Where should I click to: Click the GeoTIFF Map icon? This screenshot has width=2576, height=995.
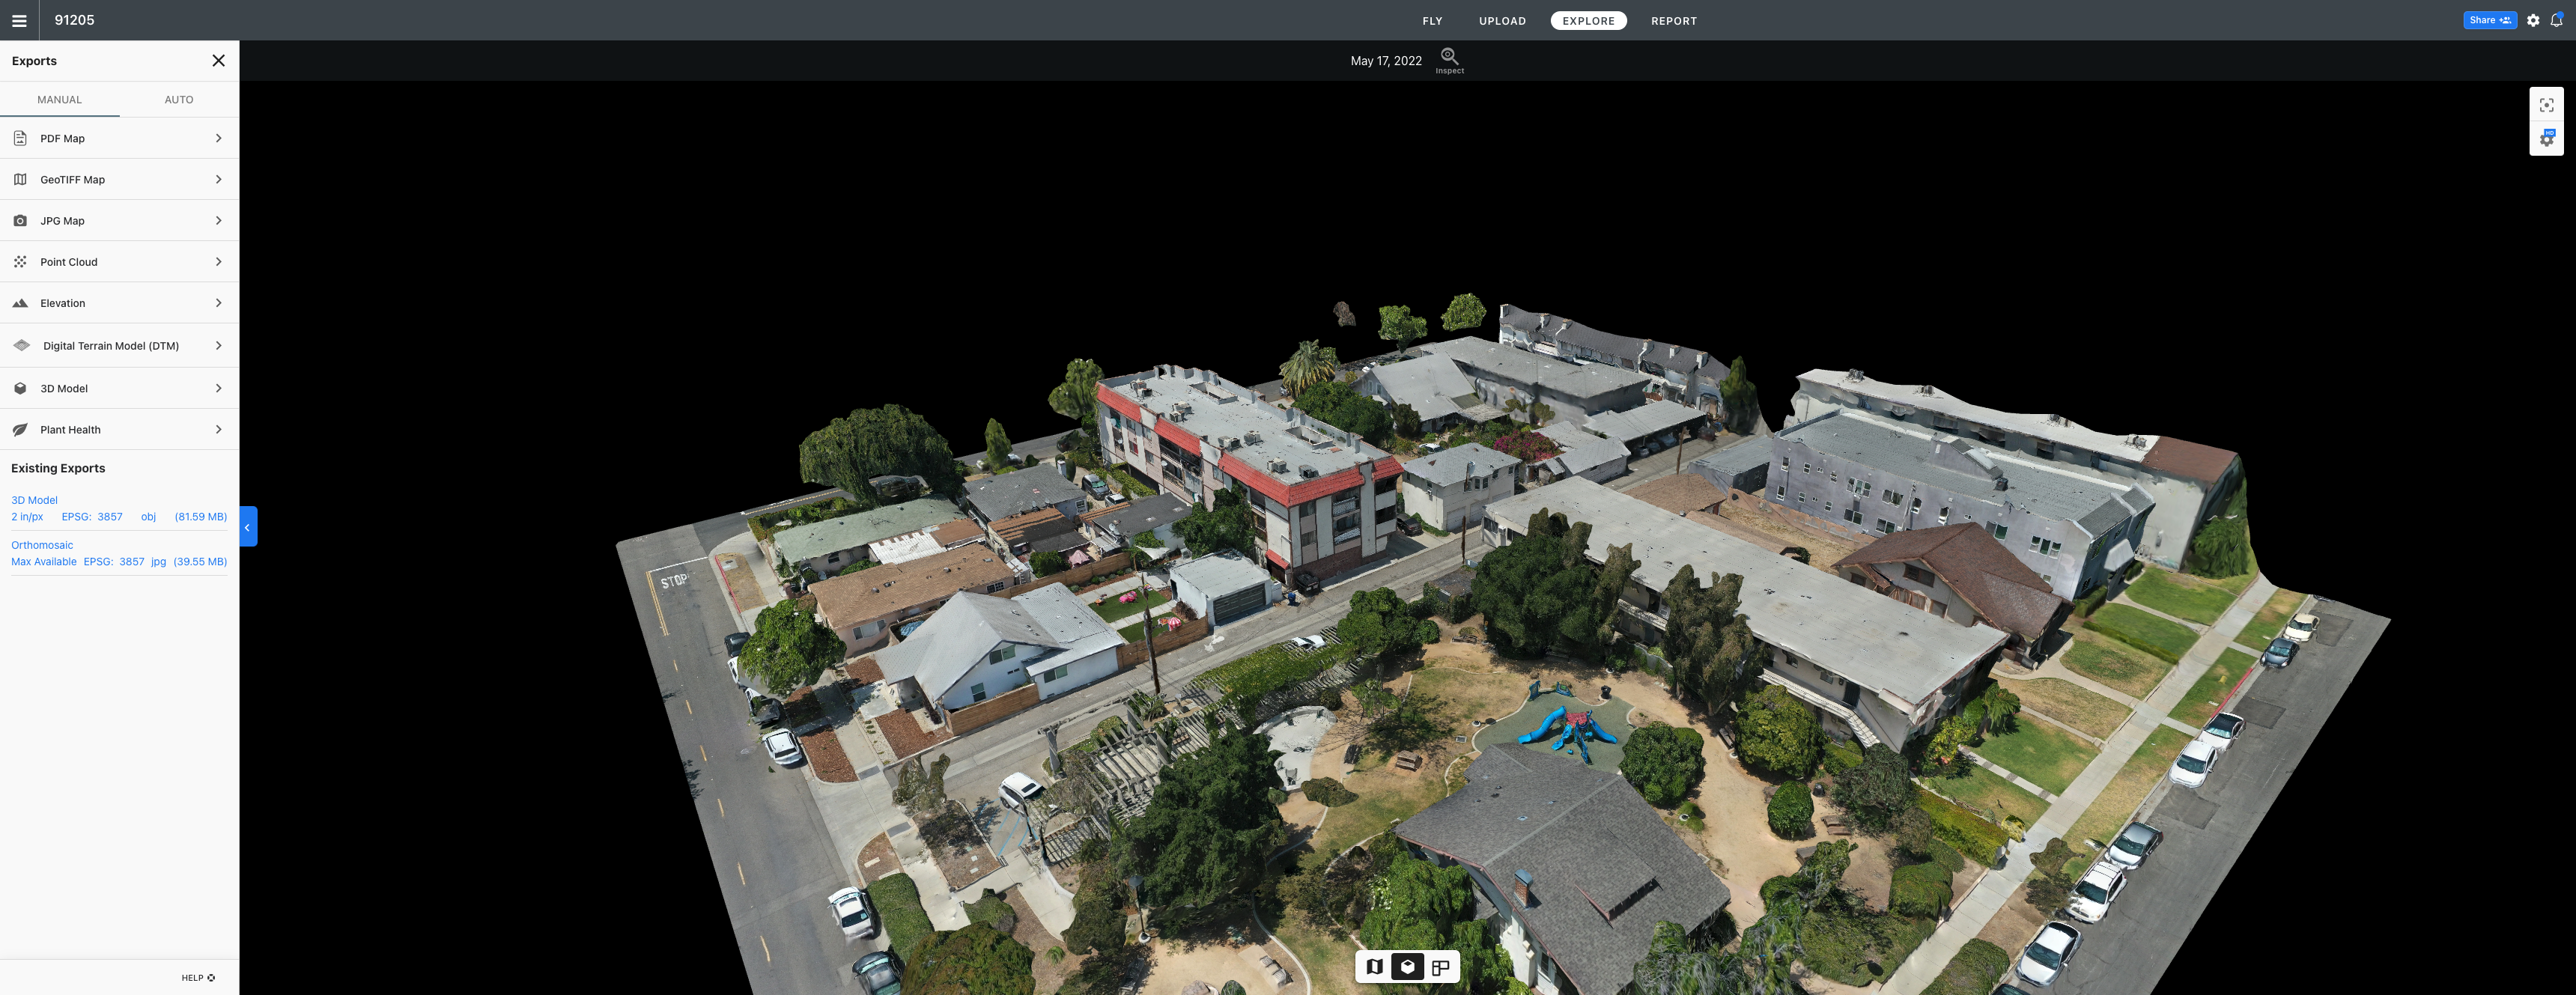coord(20,180)
